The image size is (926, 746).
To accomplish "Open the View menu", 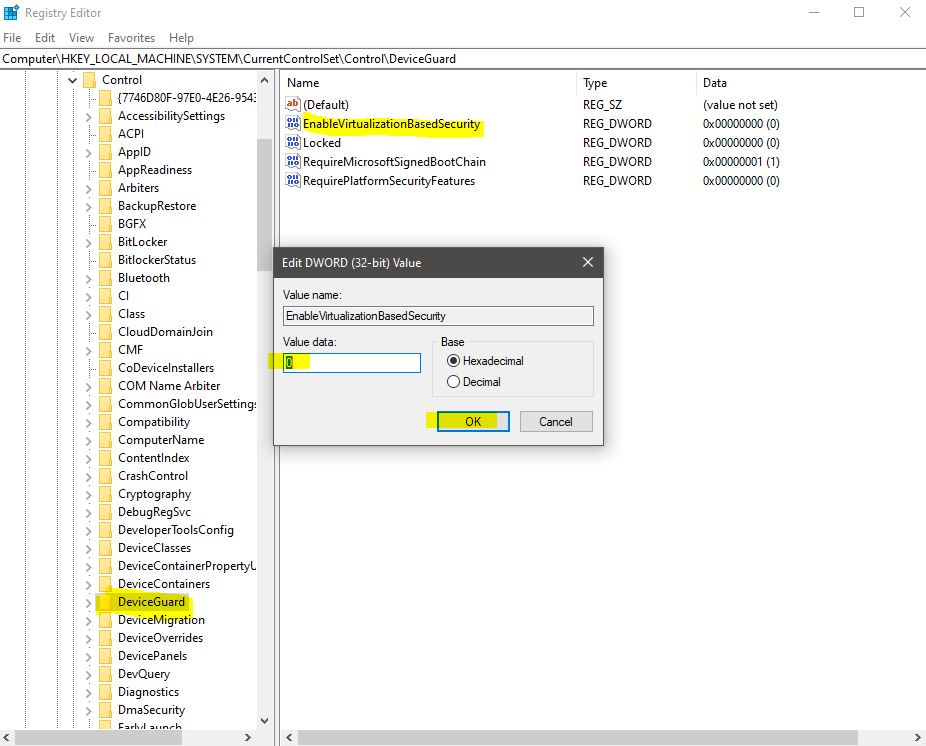I will (x=81, y=37).
